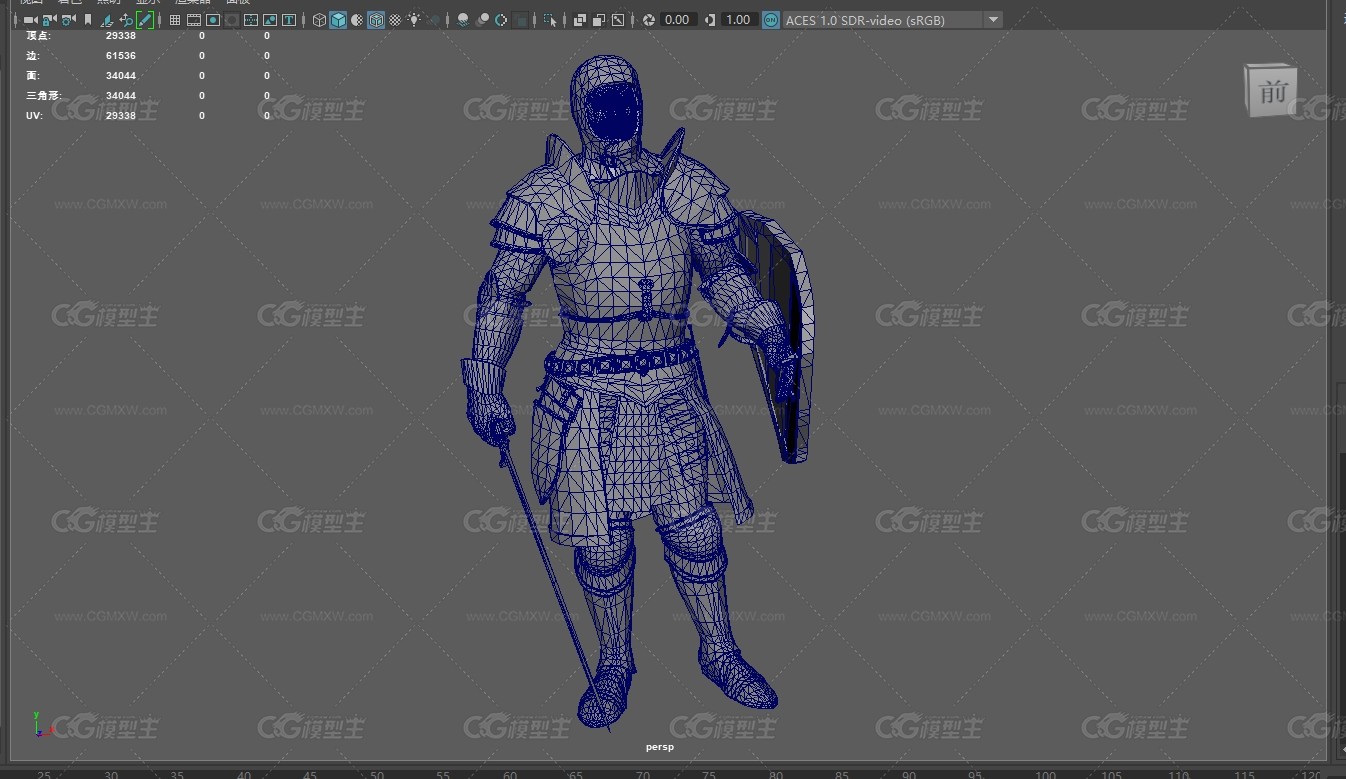The height and width of the screenshot is (779, 1346).
Task: Click the Use All Lights bulb icon
Action: (414, 20)
